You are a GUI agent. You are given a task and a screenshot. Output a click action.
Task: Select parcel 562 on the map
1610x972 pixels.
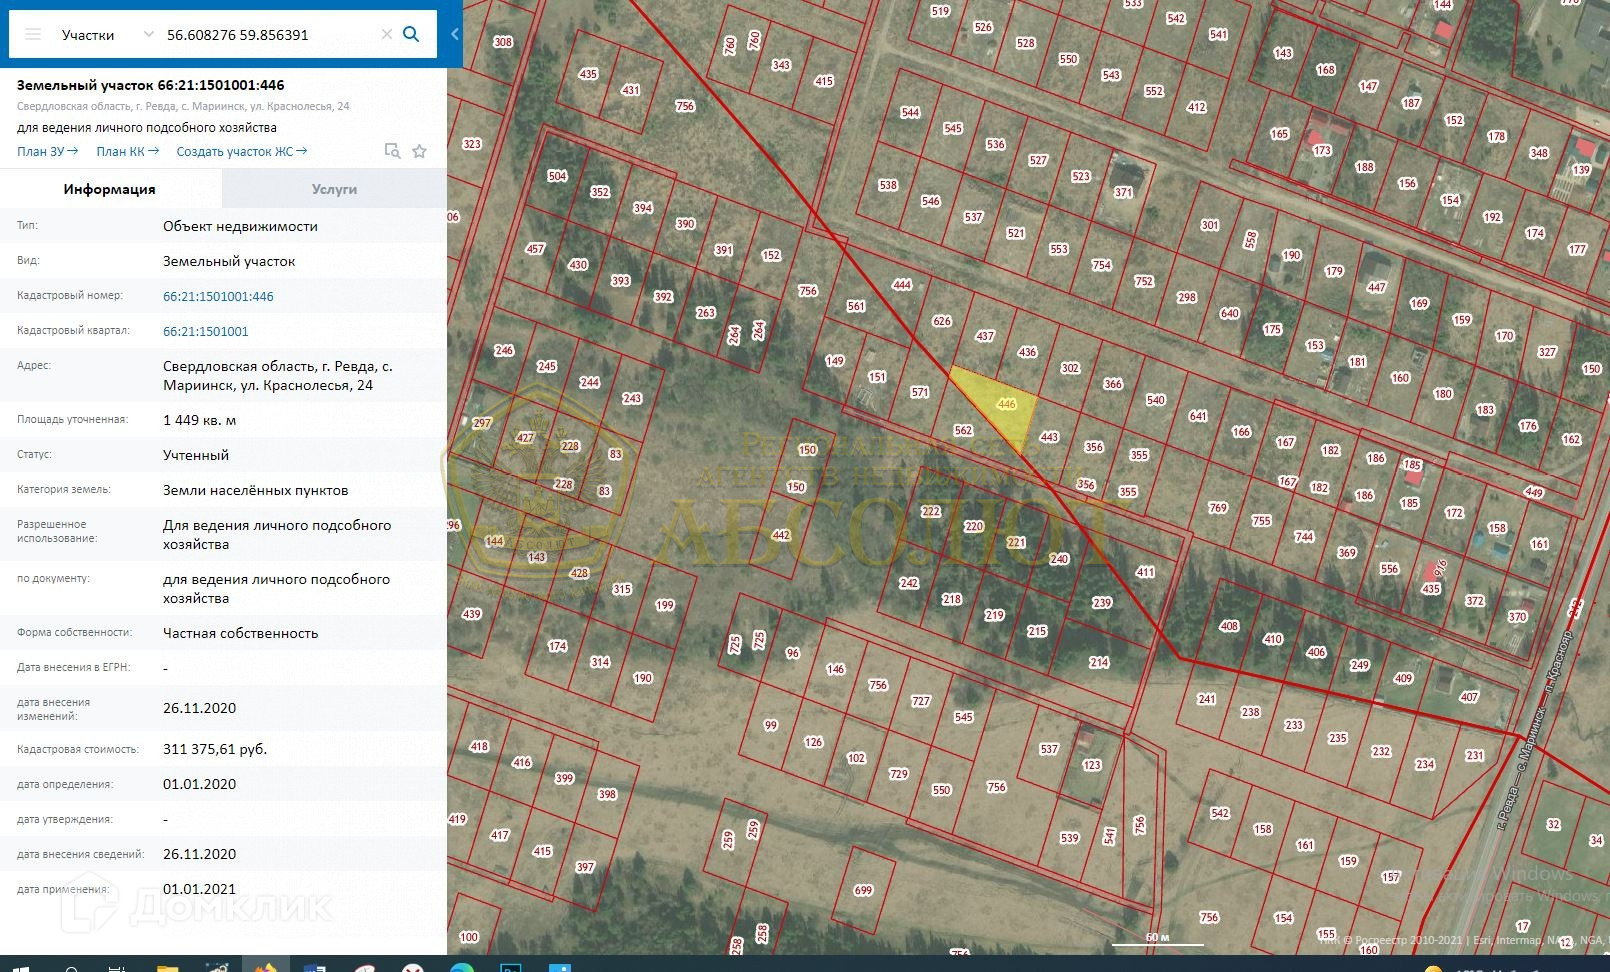coord(962,428)
